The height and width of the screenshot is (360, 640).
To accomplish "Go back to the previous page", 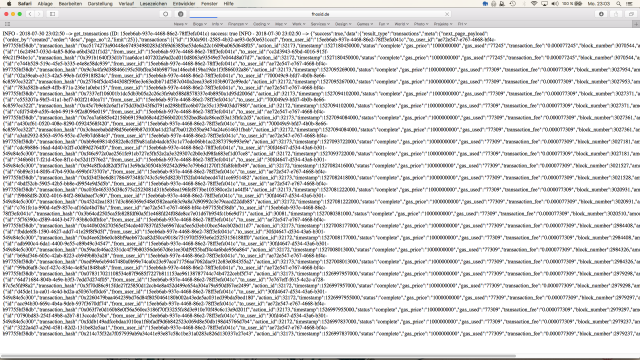I will click(30, 14).
